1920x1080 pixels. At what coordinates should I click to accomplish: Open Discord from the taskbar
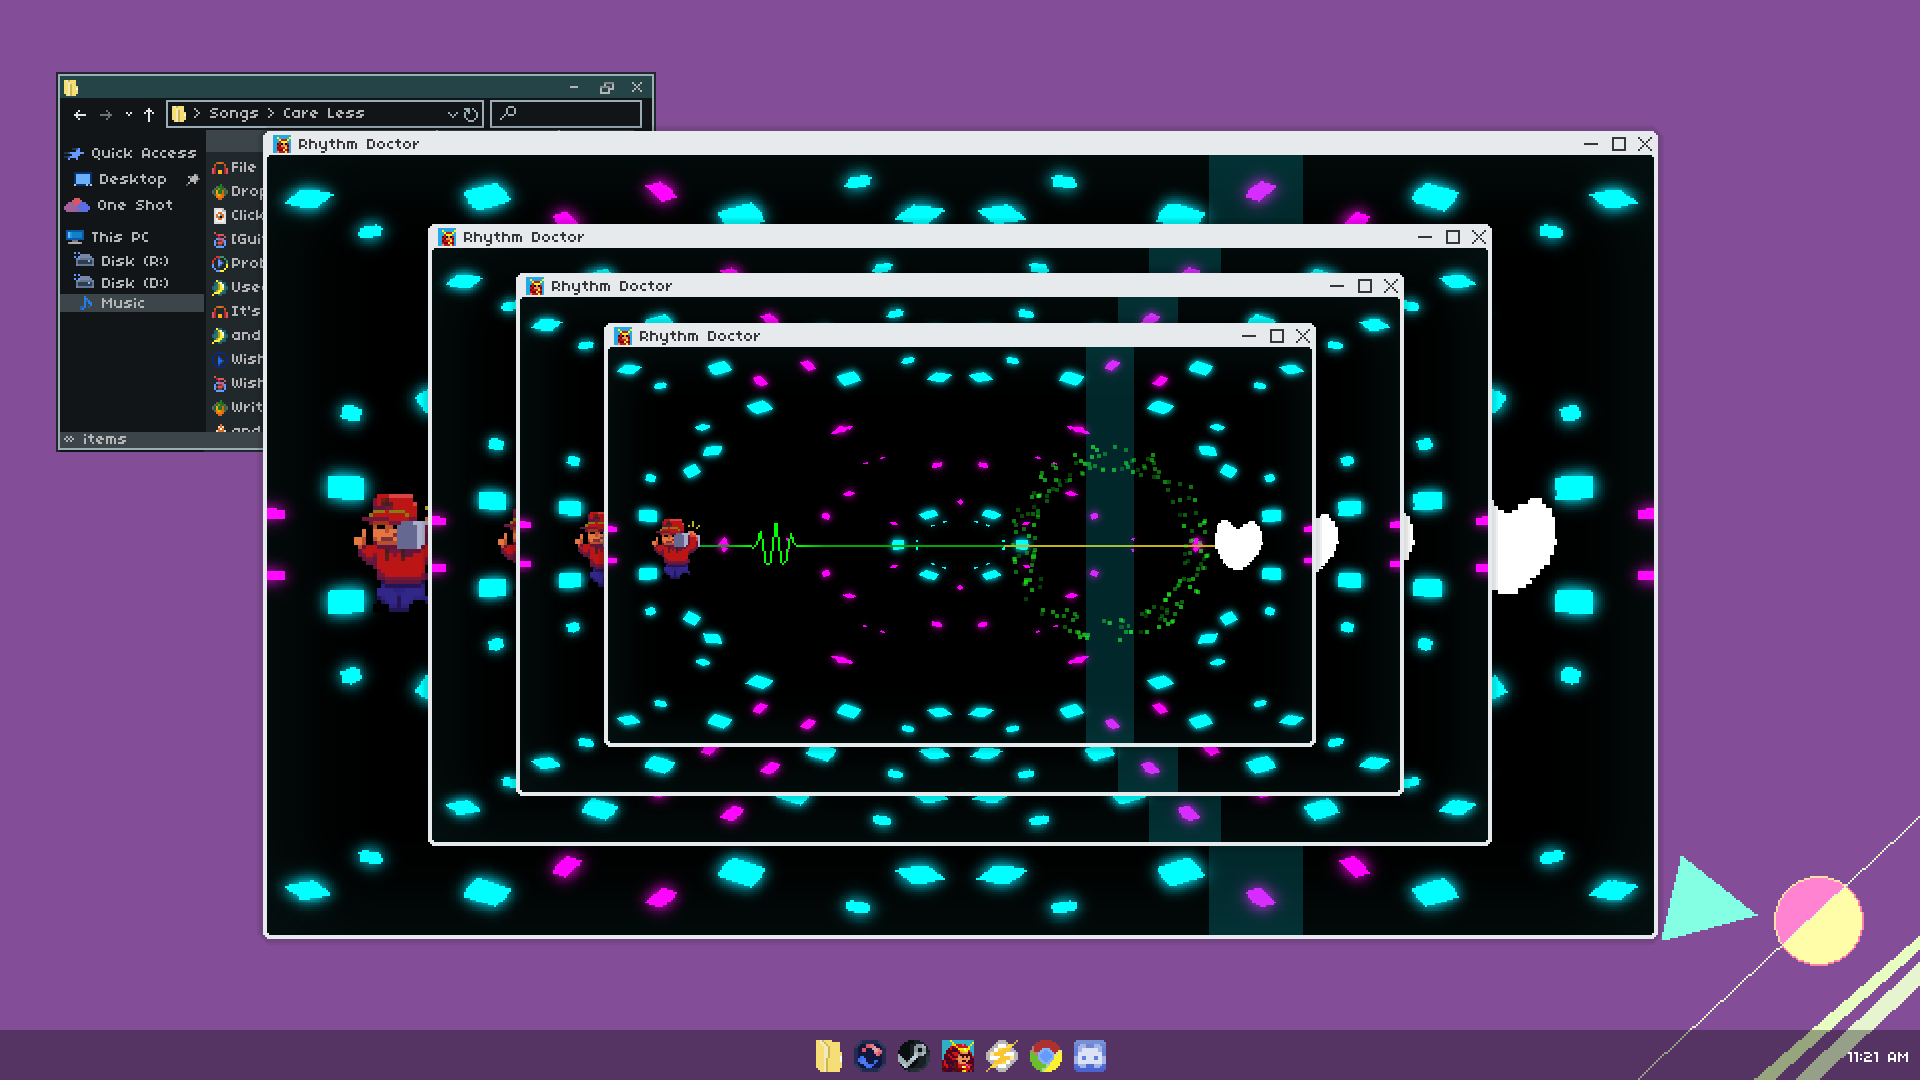(1089, 1056)
